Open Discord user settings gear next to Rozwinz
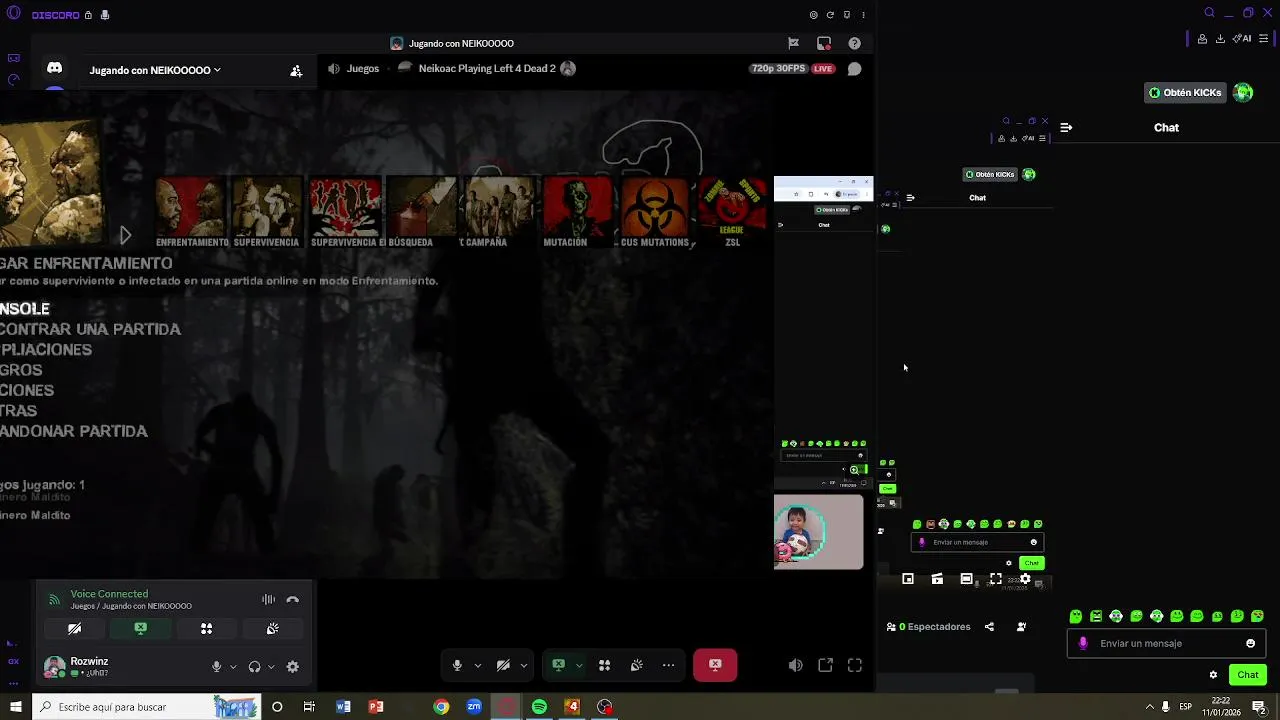 (x=292, y=667)
